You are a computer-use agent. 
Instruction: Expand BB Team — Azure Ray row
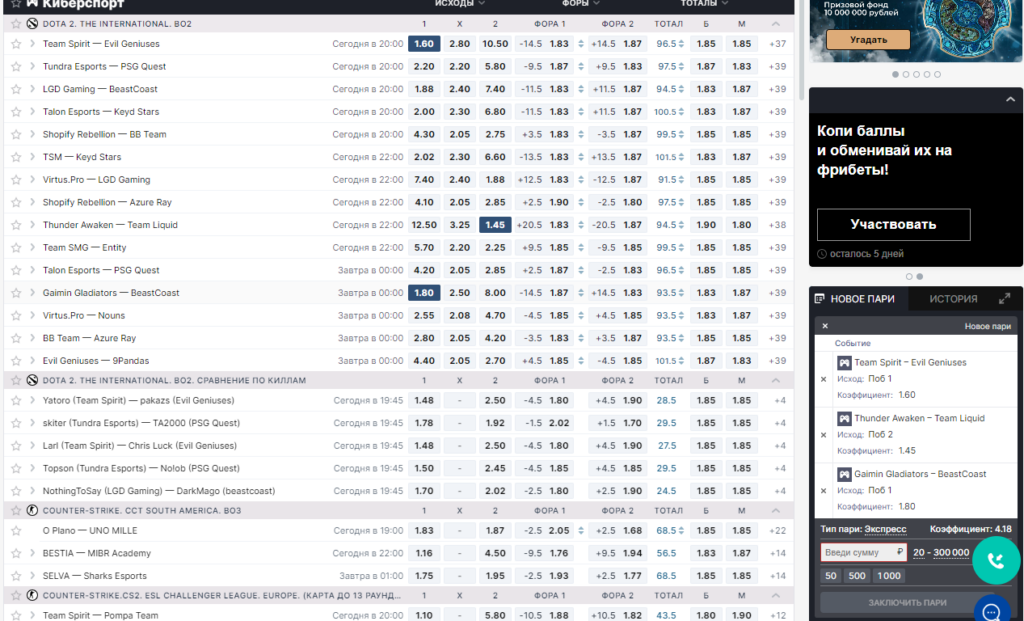pos(32,338)
